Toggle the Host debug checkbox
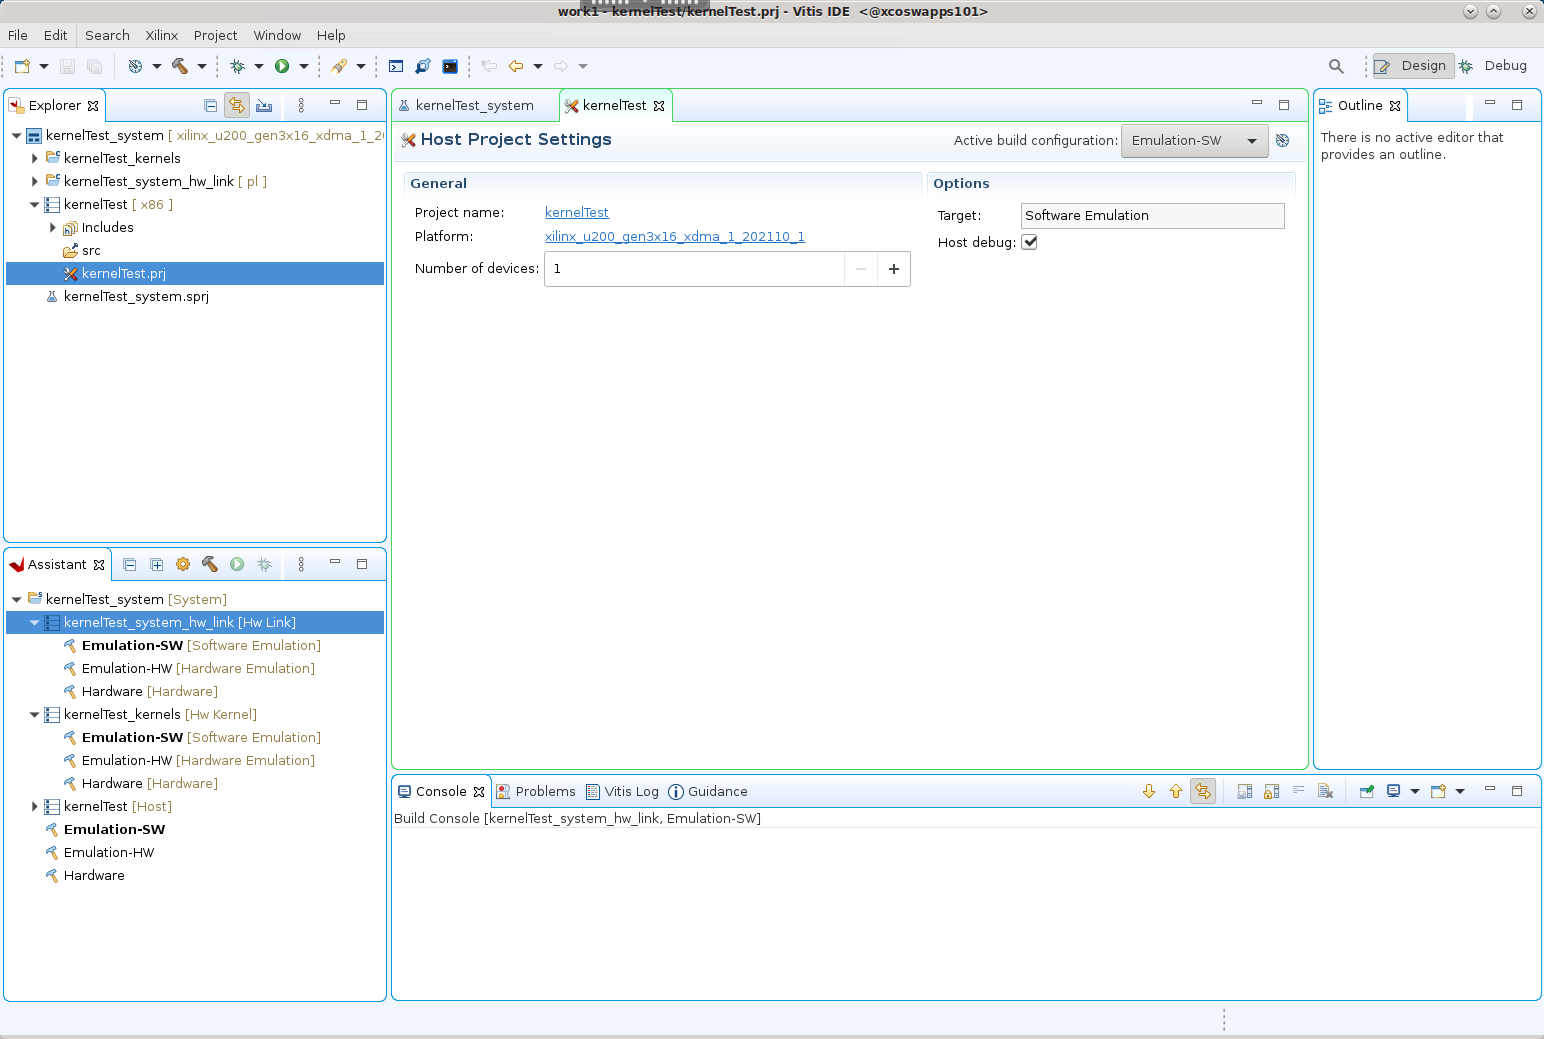This screenshot has height=1039, width=1544. click(1029, 242)
